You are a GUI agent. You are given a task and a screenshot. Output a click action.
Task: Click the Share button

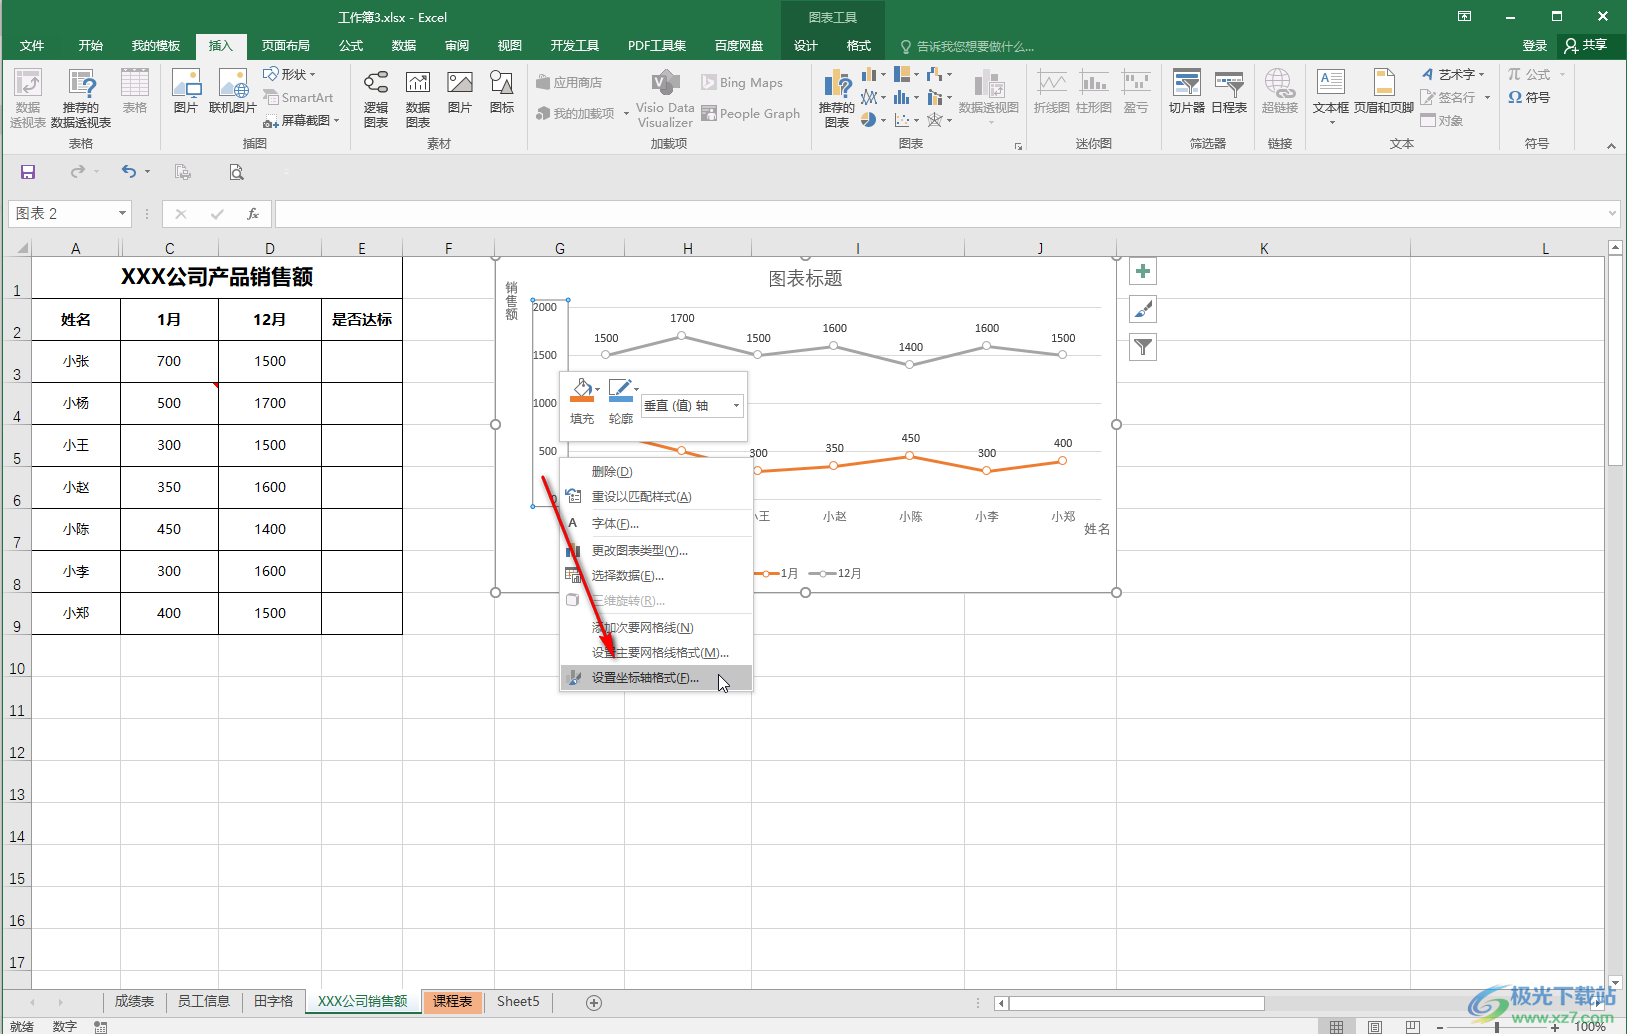(1586, 46)
